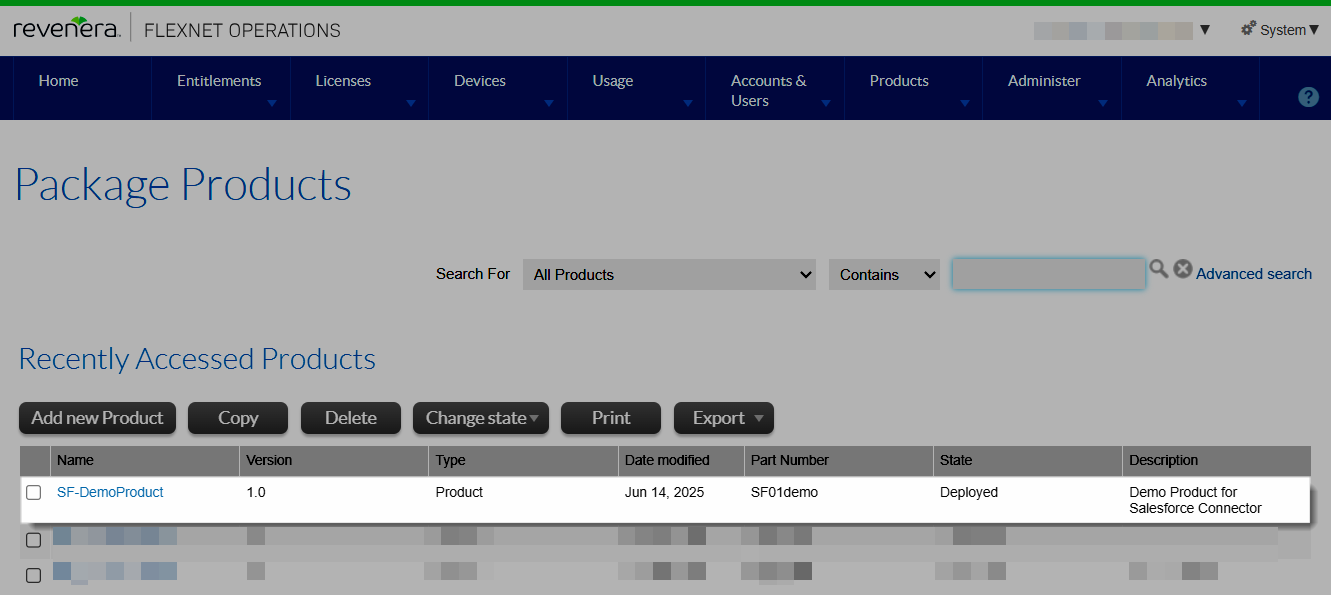Open the help question mark icon
The width and height of the screenshot is (1331, 595).
pyautogui.click(x=1308, y=97)
